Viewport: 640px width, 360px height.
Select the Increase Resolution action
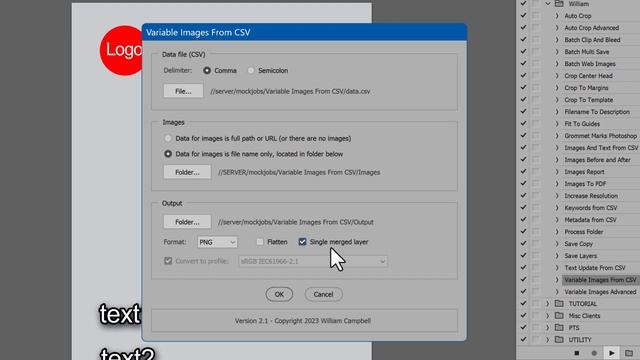click(x=591, y=196)
